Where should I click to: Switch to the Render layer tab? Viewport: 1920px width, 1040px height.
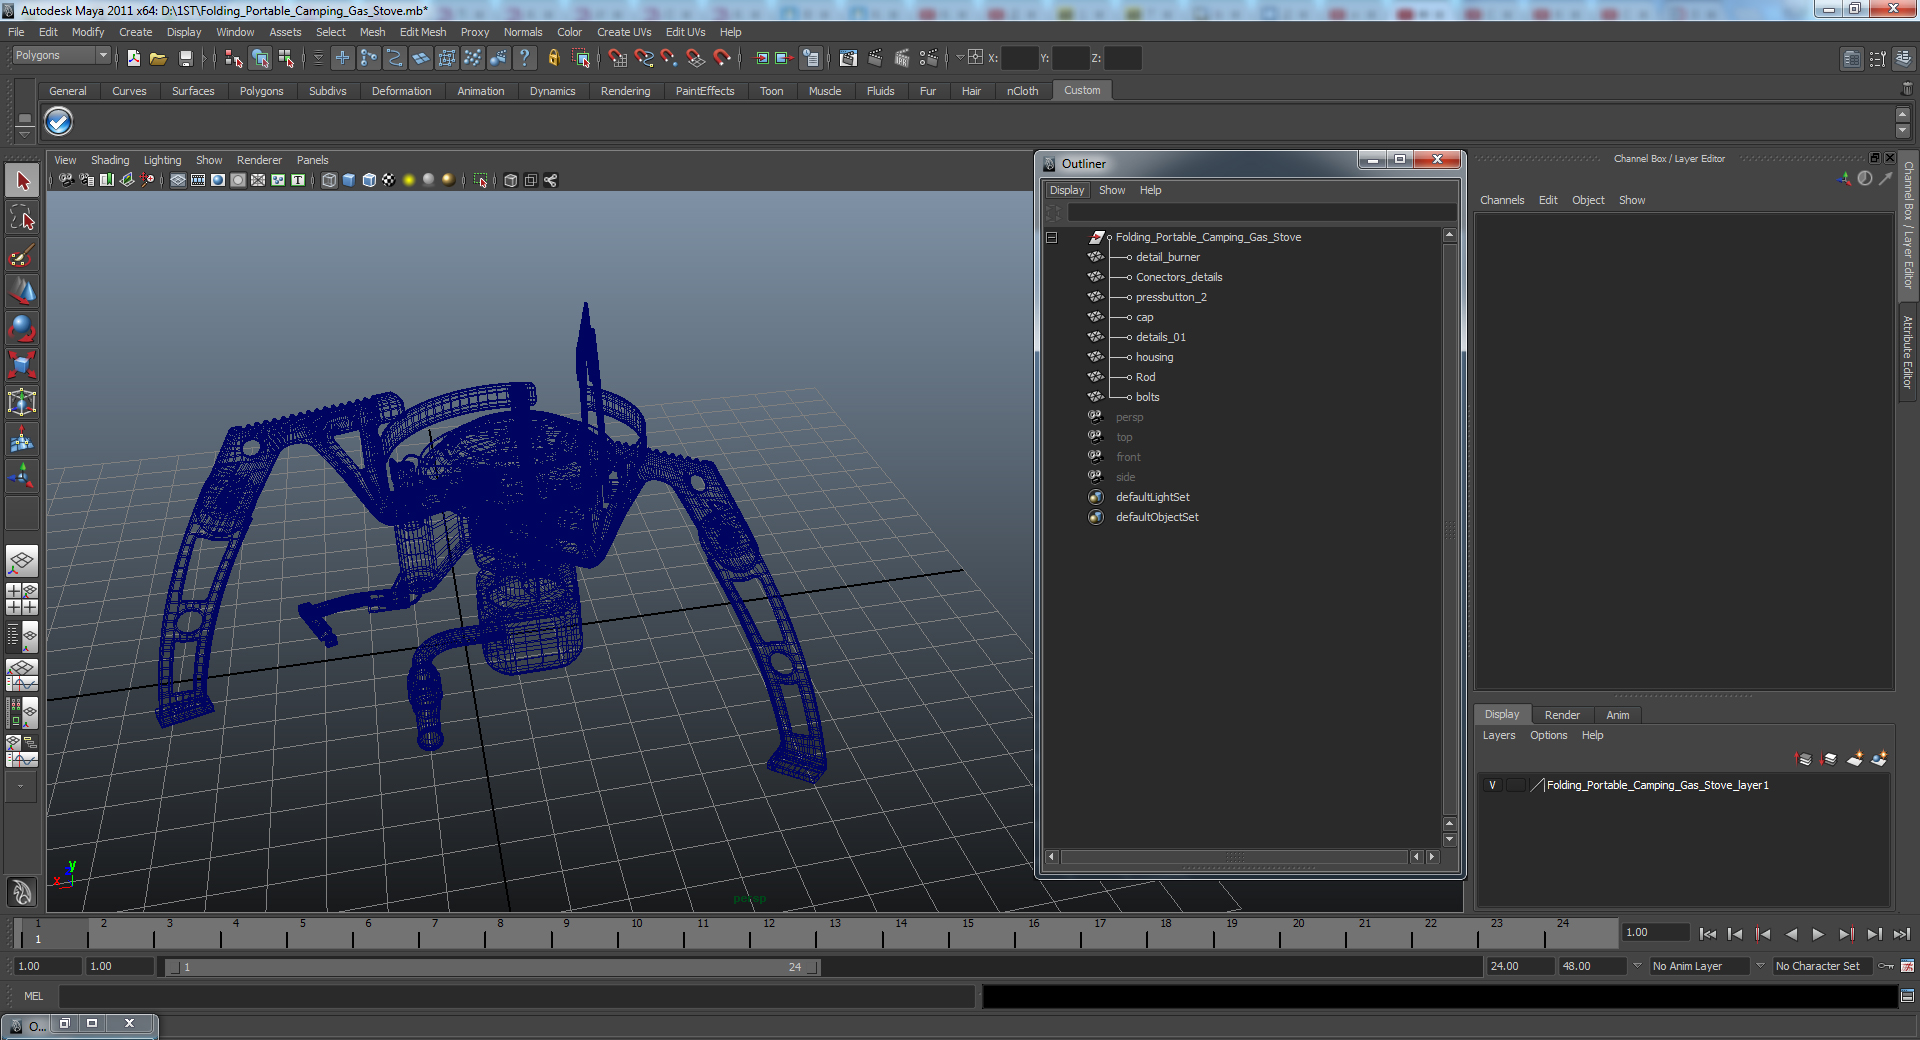tap(1562, 715)
